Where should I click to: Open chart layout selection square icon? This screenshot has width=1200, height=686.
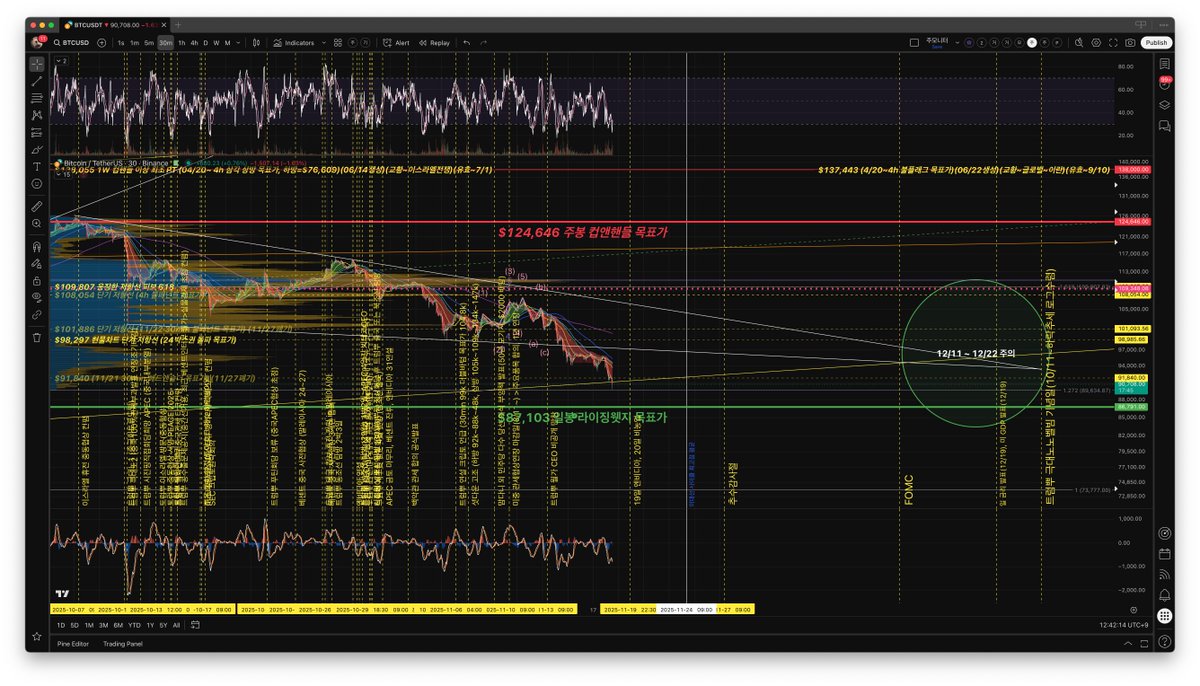[x=914, y=43]
